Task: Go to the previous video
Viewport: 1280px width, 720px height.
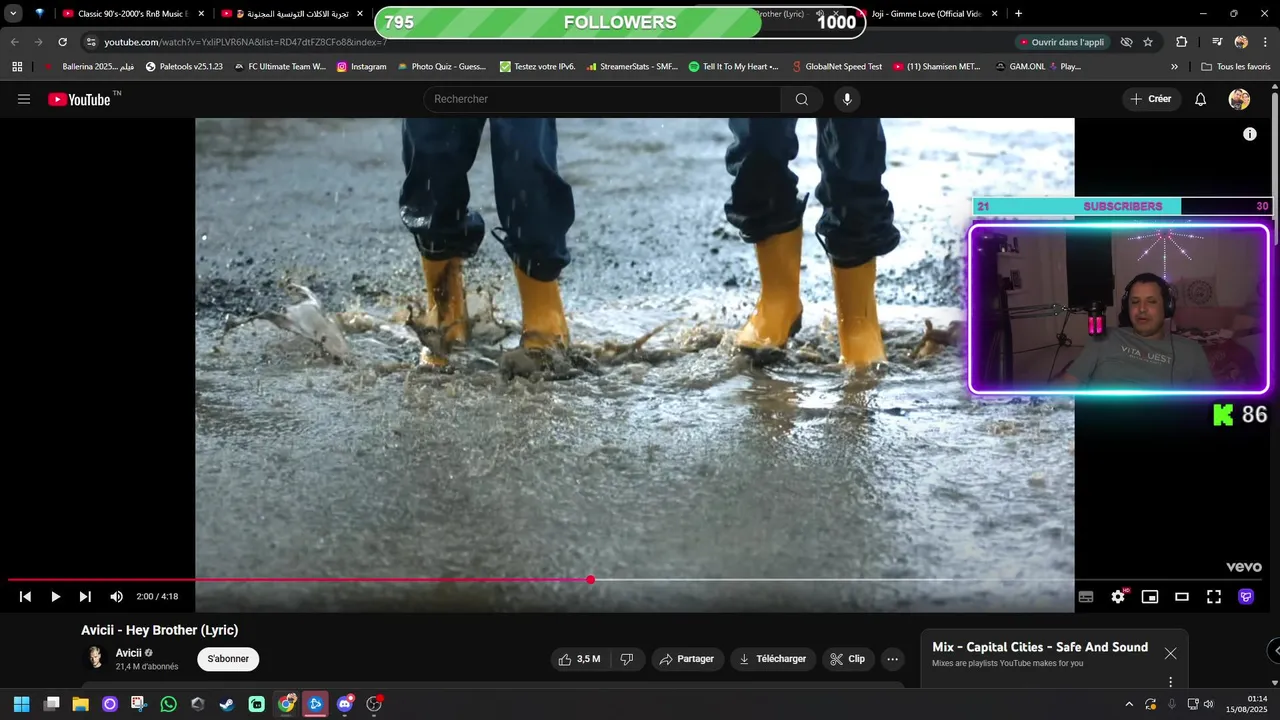Action: (x=25, y=597)
